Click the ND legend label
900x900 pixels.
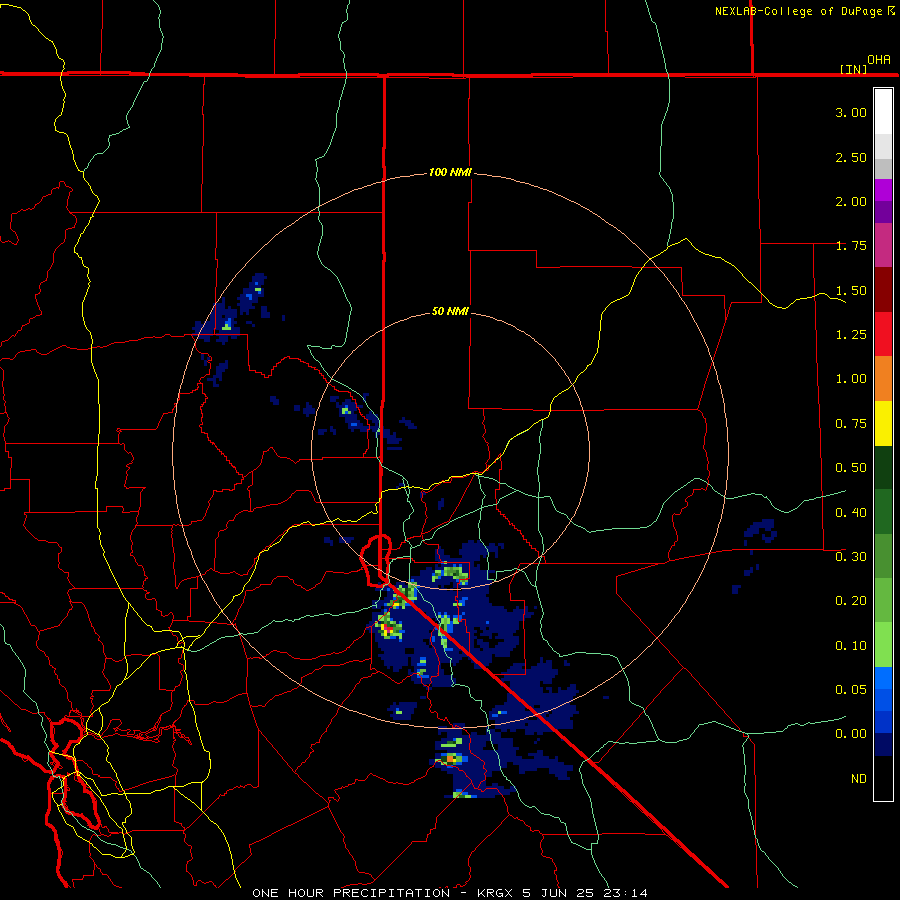click(859, 778)
